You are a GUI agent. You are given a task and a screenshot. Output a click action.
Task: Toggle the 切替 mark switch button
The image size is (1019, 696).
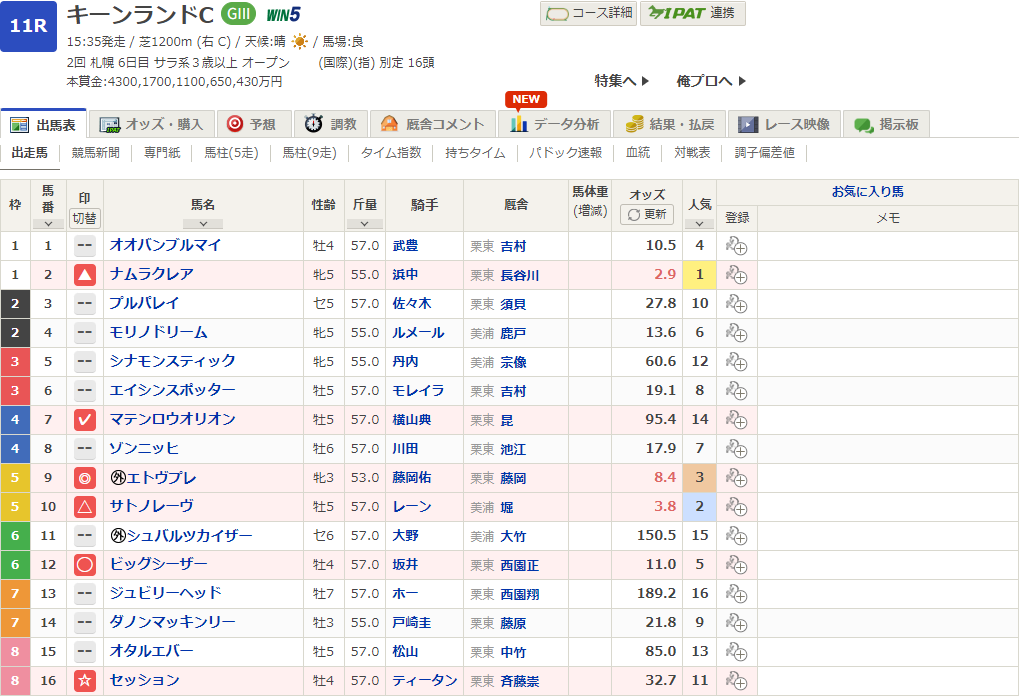85,218
